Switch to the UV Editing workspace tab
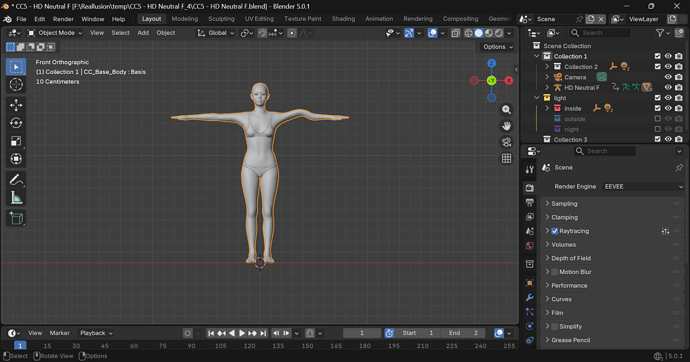 (x=259, y=19)
